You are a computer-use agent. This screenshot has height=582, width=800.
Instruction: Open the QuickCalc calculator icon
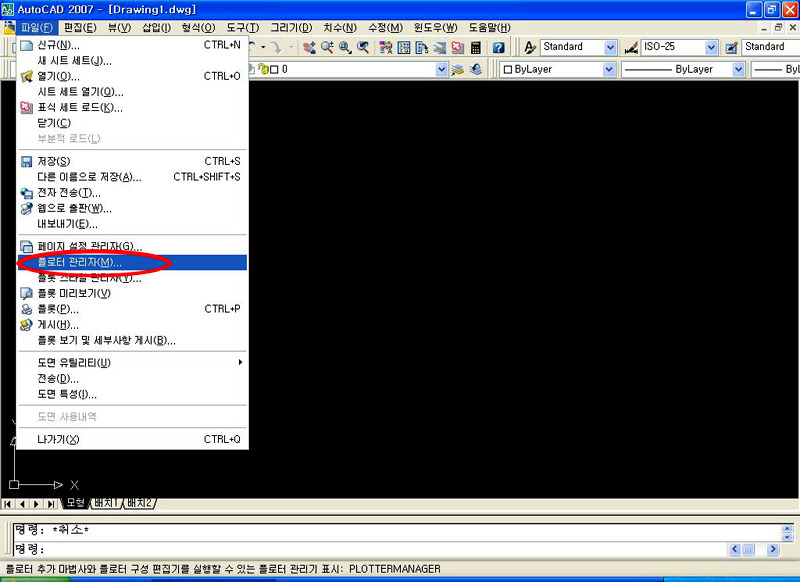click(x=476, y=47)
